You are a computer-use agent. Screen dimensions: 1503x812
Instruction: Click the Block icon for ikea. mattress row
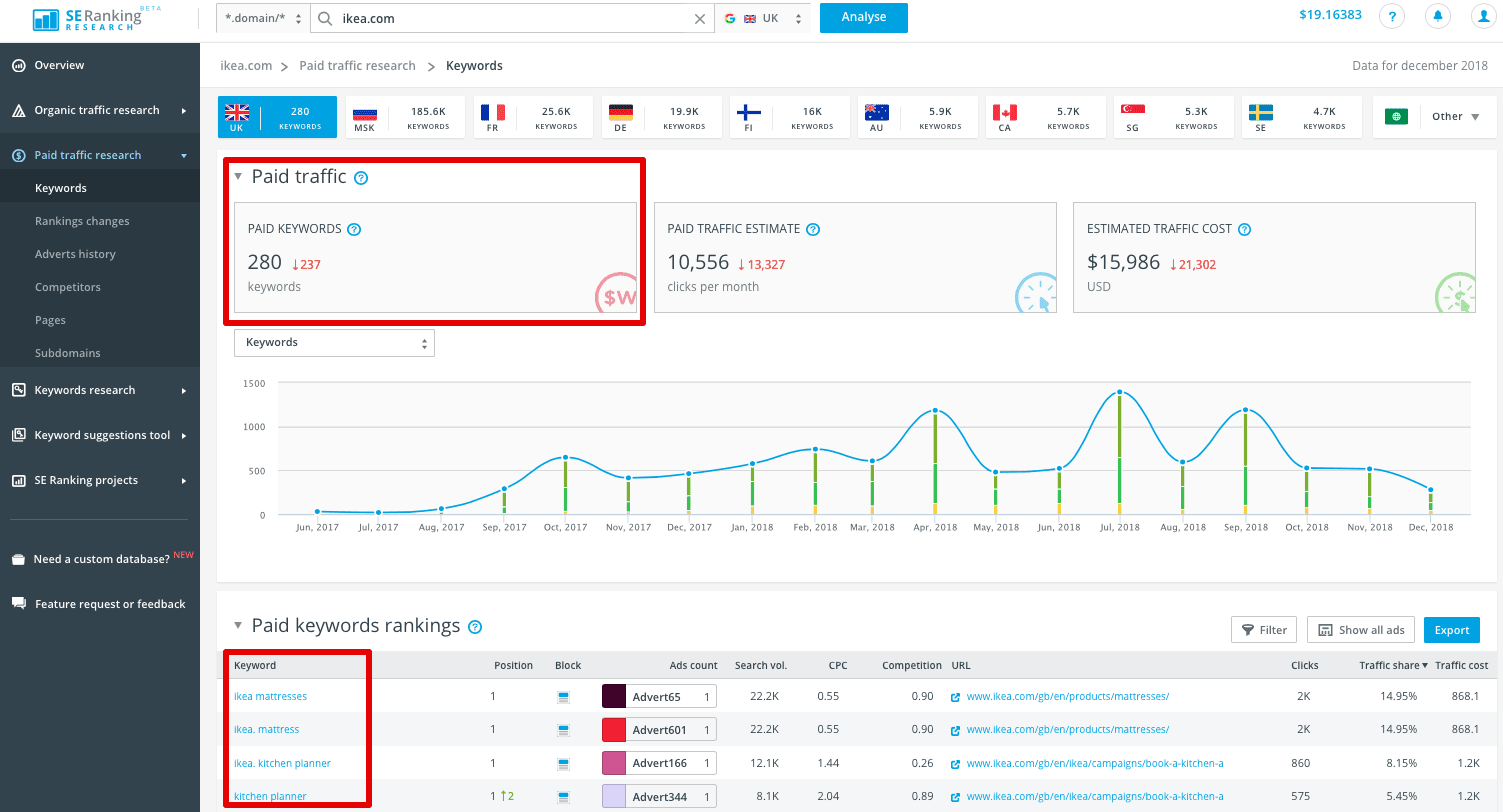point(563,730)
